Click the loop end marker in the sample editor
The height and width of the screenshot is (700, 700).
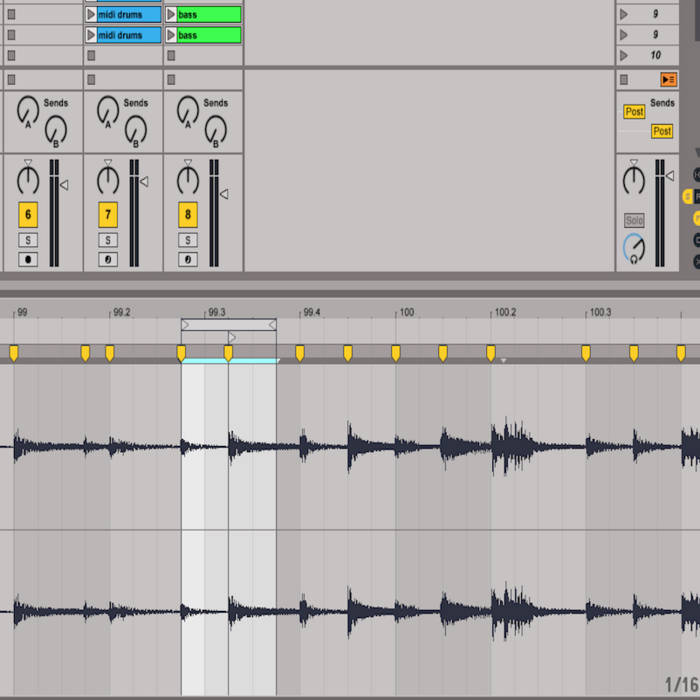tap(272, 325)
